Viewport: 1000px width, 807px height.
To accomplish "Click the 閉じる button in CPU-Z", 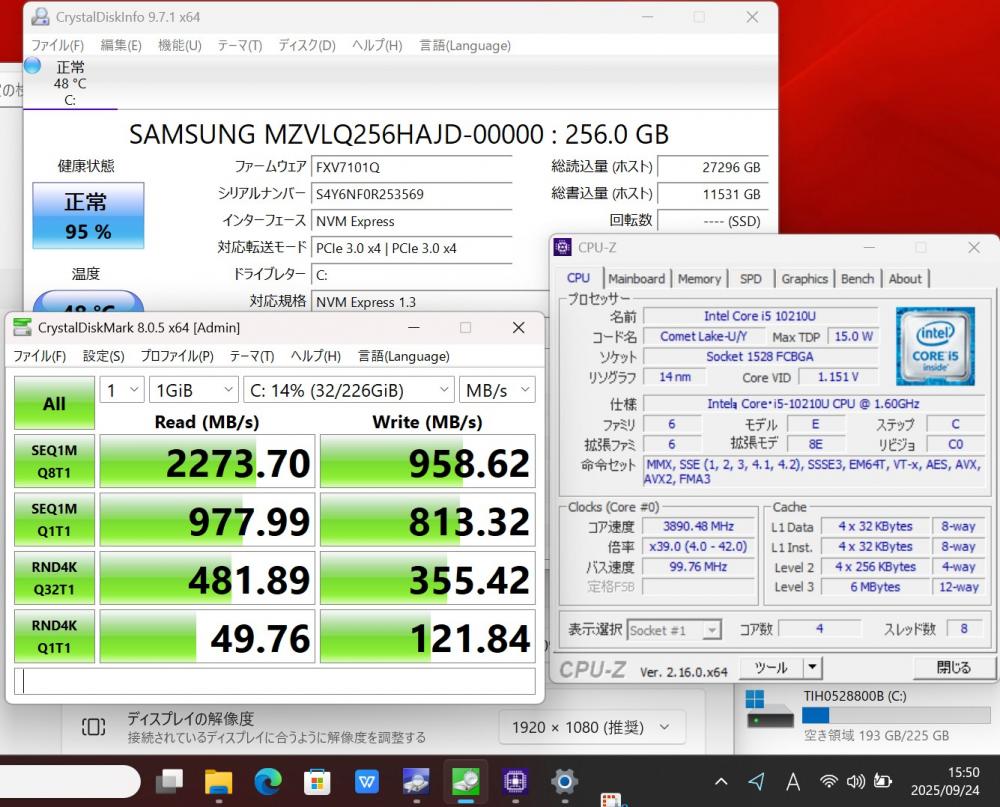I will [953, 667].
